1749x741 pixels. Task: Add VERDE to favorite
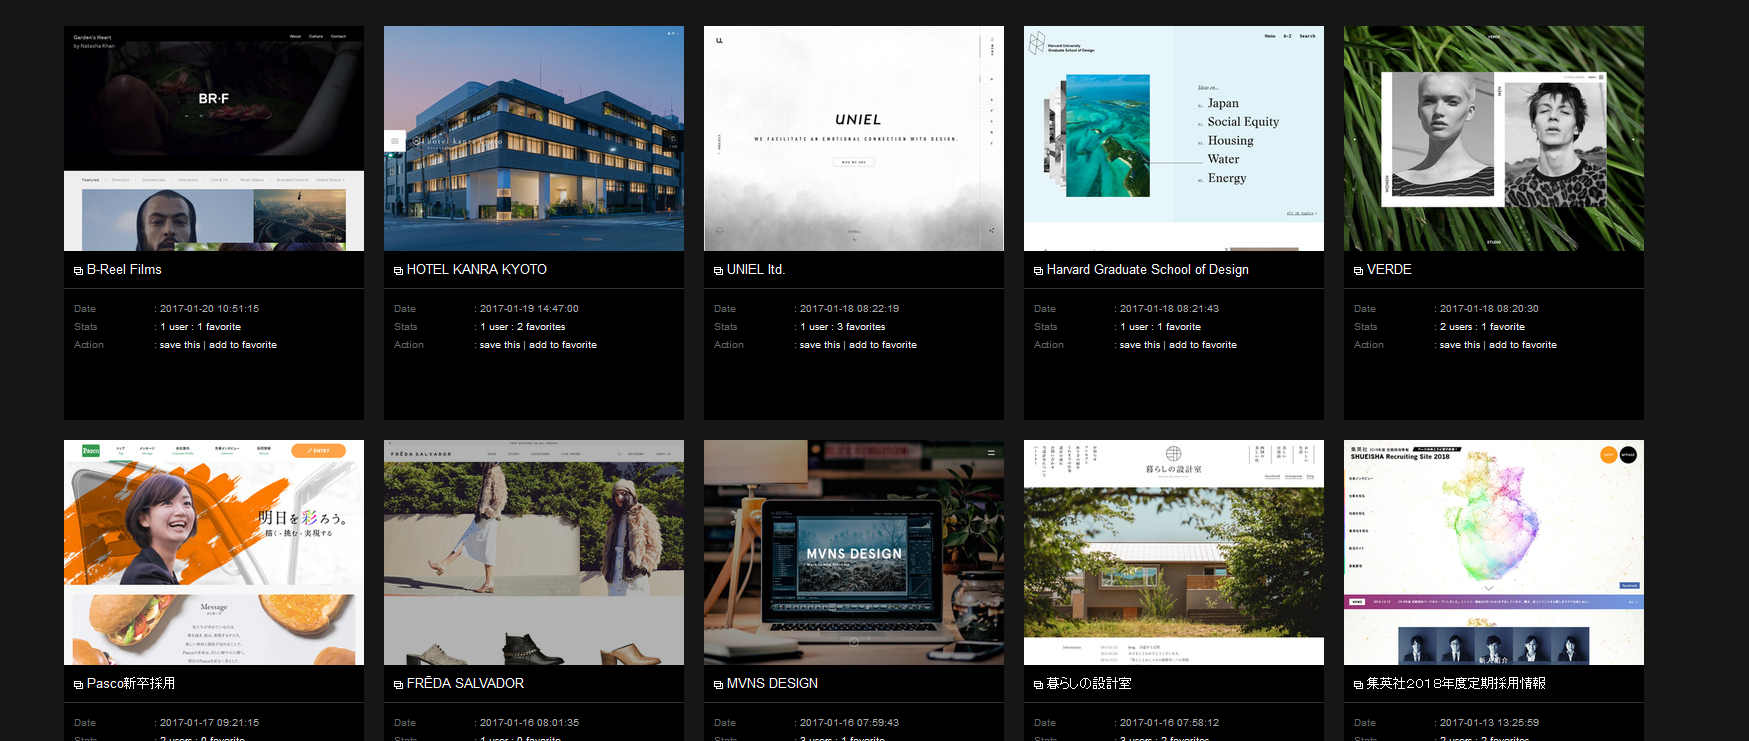click(x=1523, y=345)
